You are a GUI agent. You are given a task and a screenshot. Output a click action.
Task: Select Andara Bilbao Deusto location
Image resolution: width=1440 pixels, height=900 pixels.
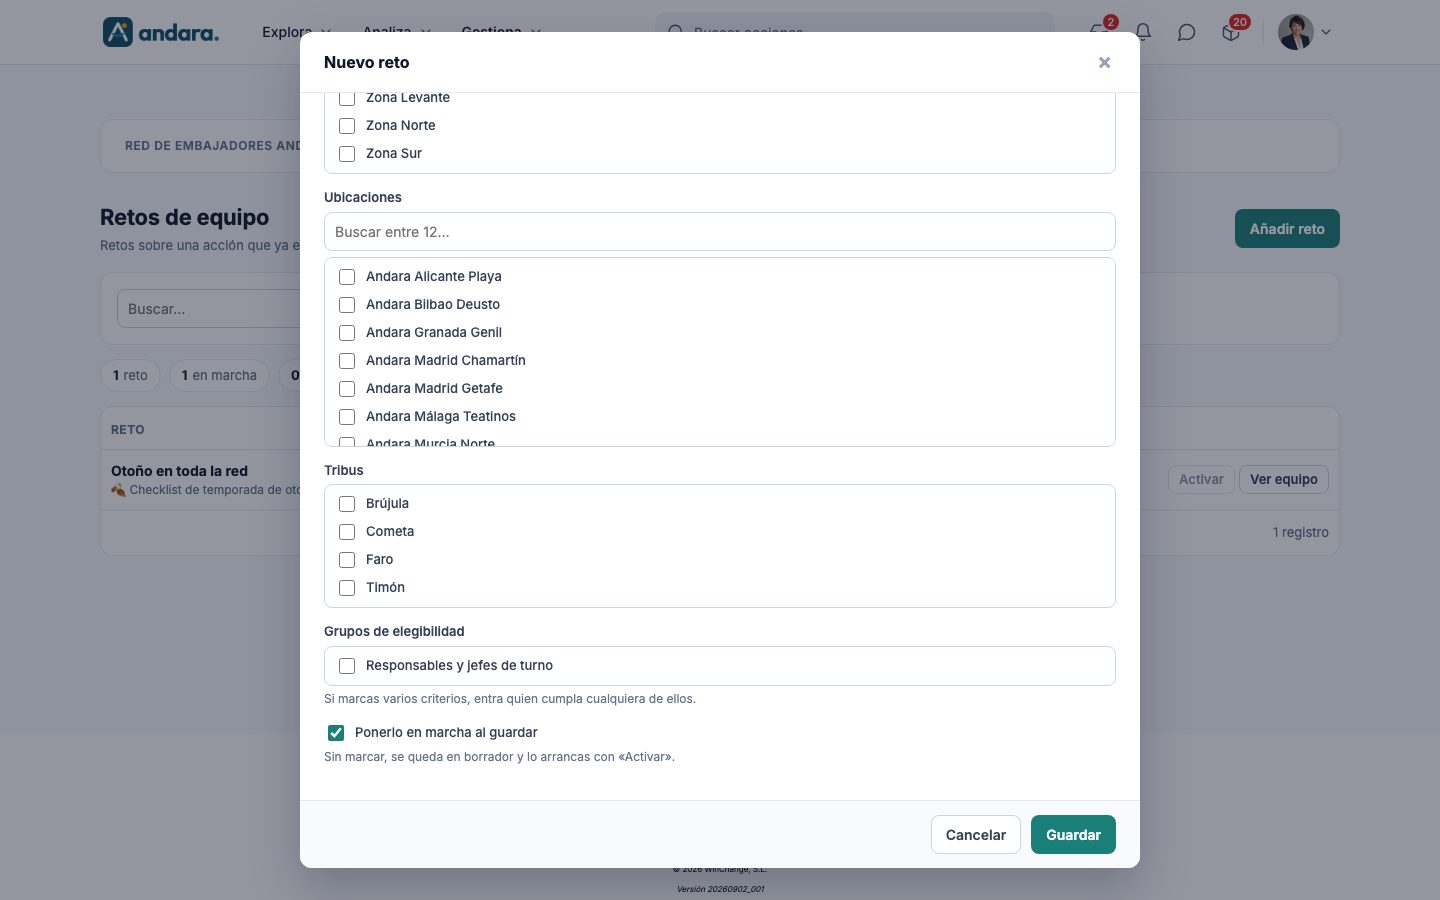pyautogui.click(x=347, y=305)
